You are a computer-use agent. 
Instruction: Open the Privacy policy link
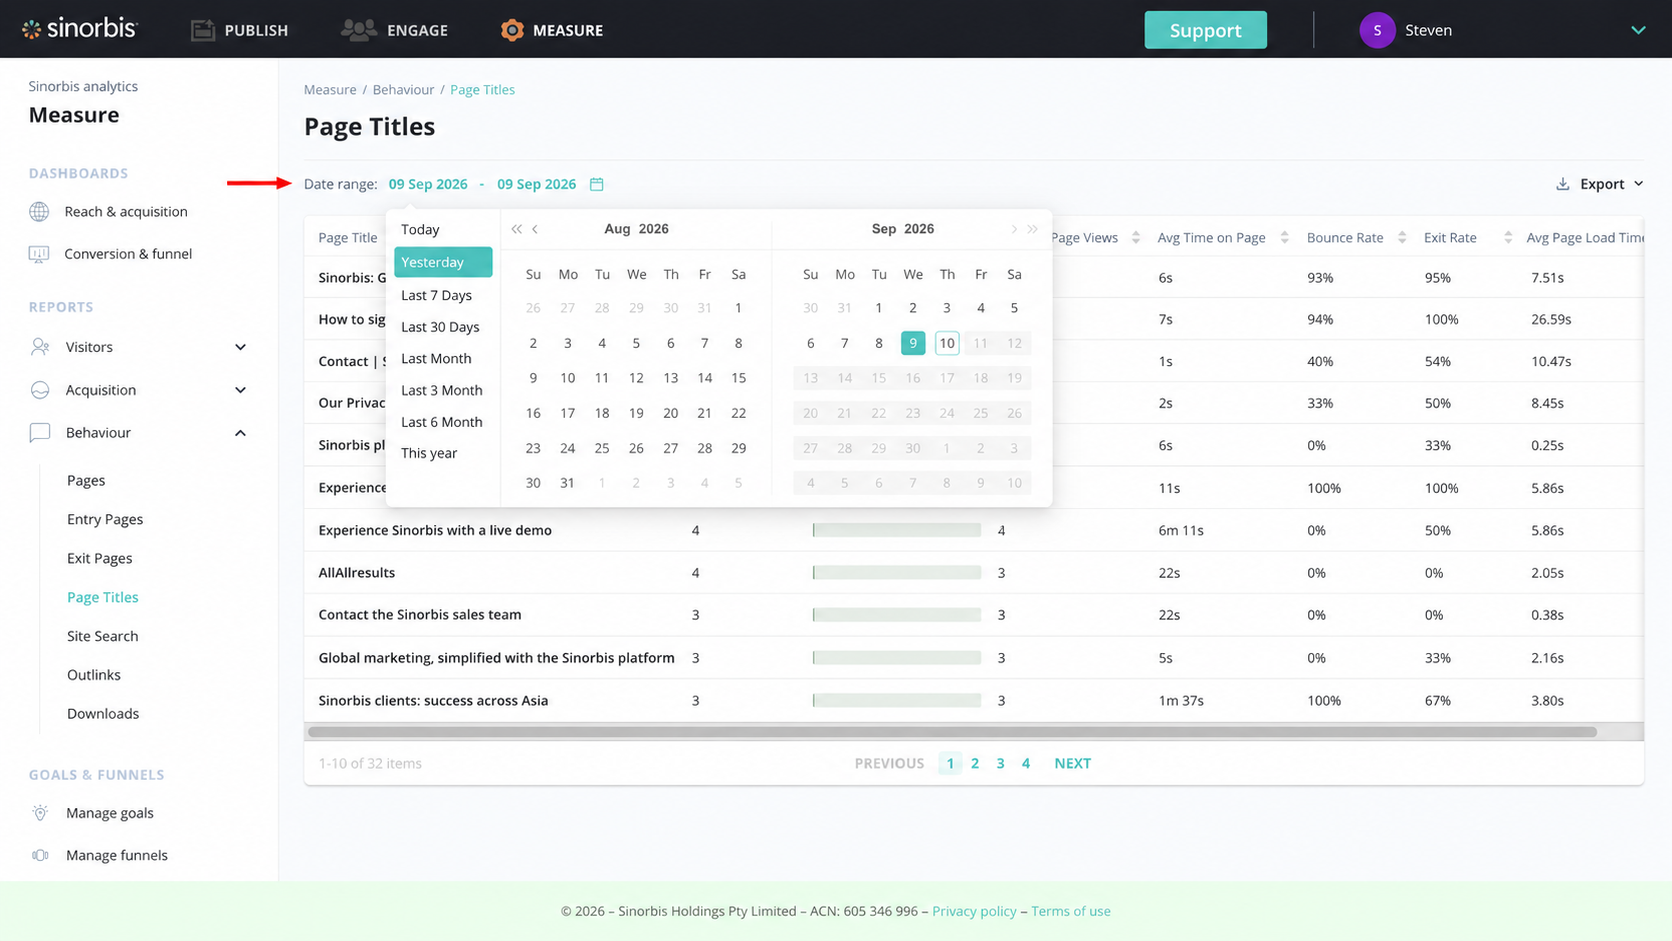(x=974, y=911)
